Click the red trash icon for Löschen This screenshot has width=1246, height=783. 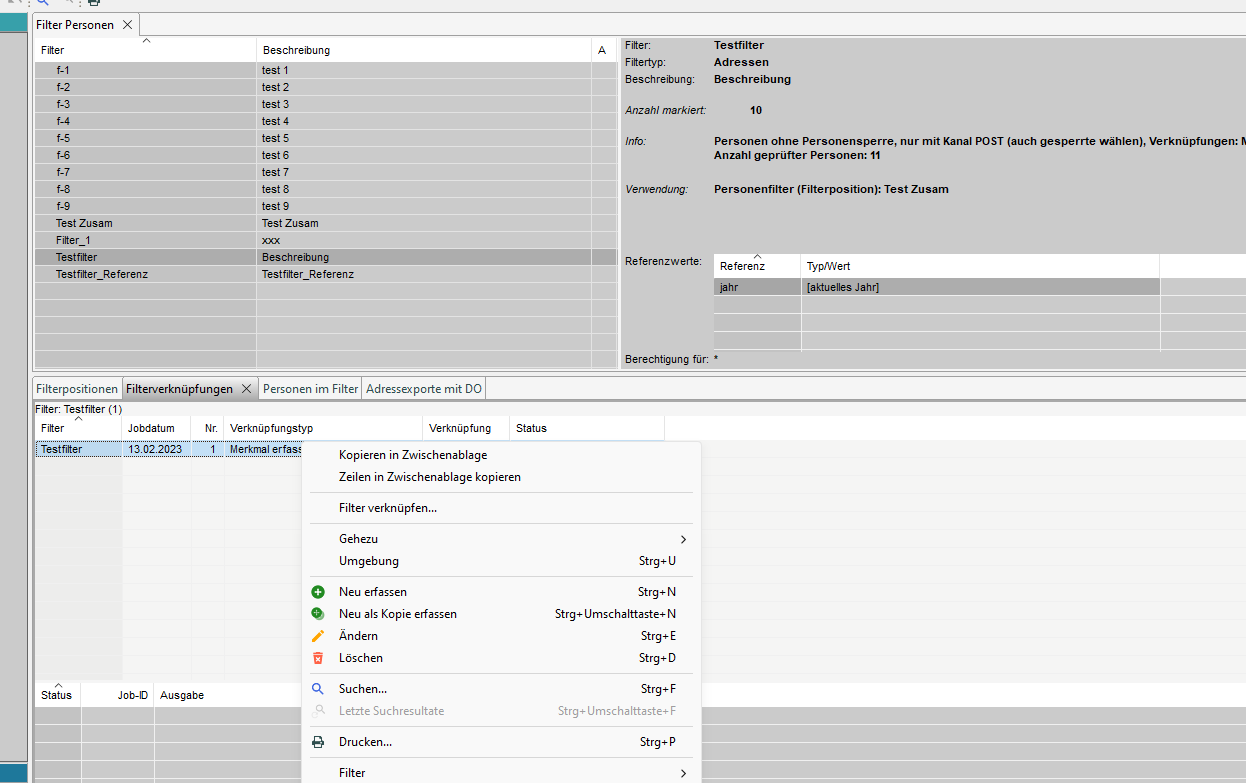pos(318,658)
